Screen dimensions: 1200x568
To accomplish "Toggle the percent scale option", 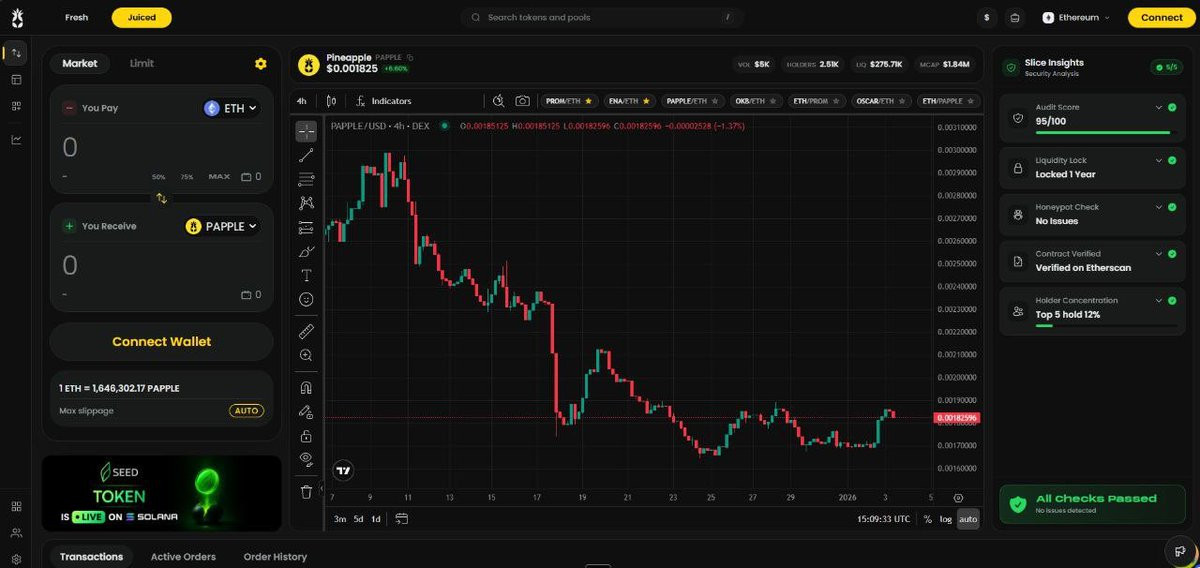I will (928, 519).
